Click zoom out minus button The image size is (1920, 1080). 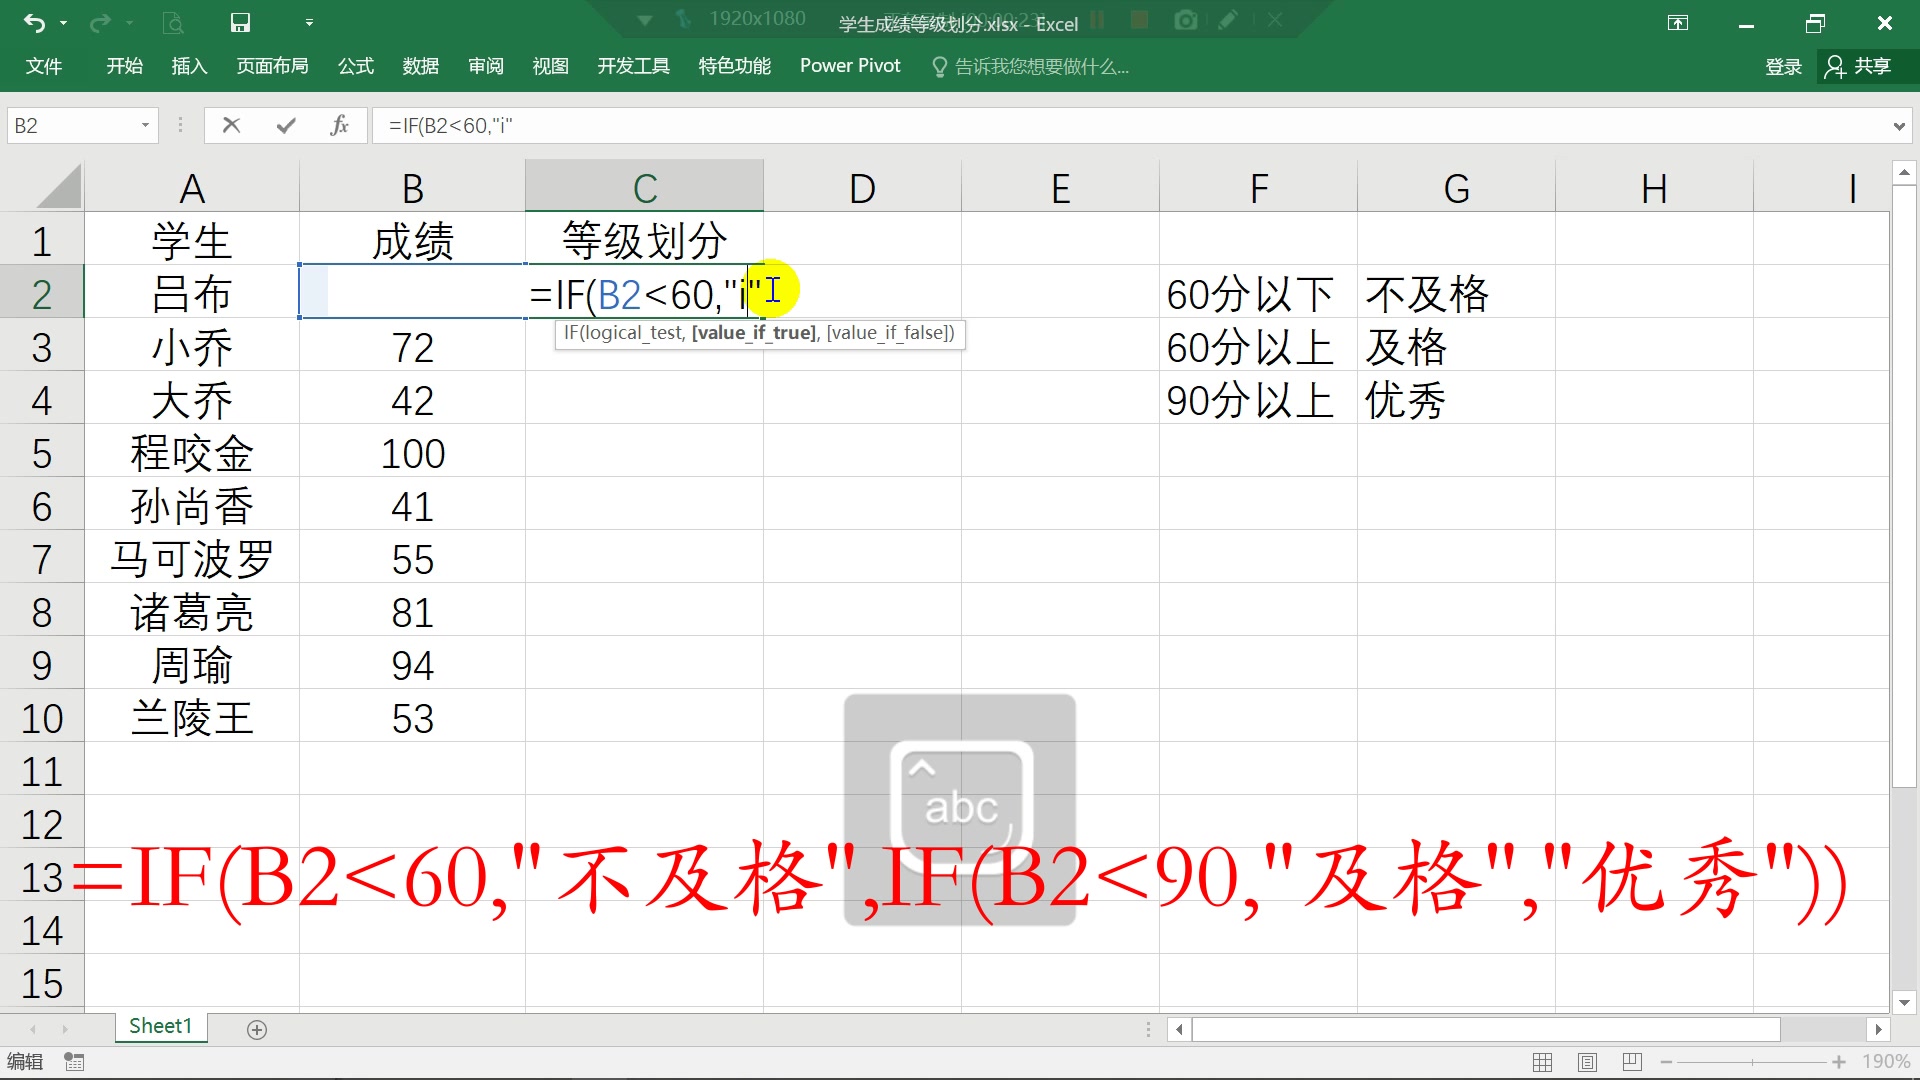pos(1666,1062)
